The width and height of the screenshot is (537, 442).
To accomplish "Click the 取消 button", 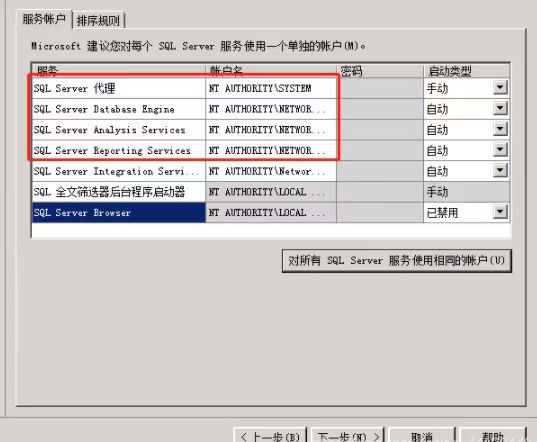I will (422, 435).
